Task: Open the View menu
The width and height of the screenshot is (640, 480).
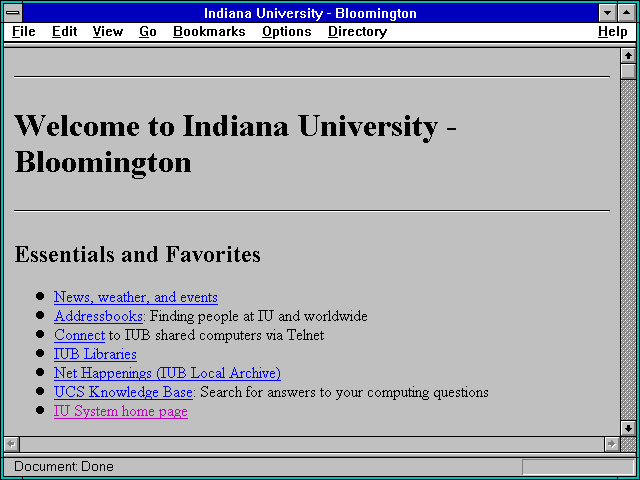Action: coord(108,32)
